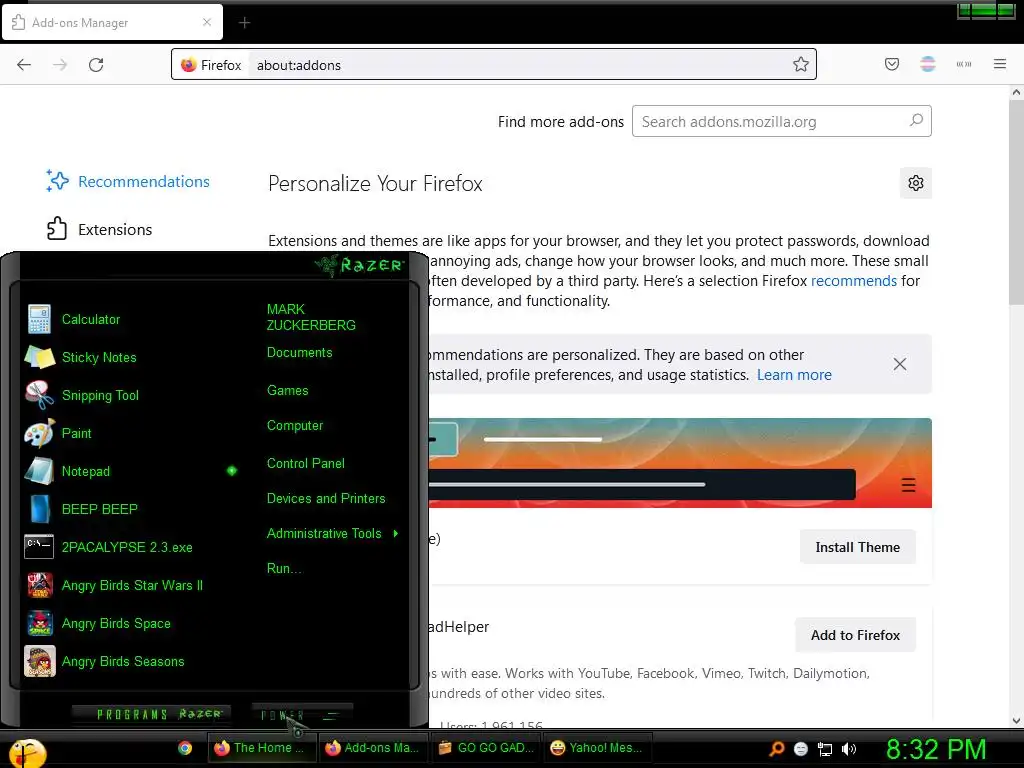Reload the current Firefox page
Viewport: 1024px width, 768px height.
pos(96,65)
